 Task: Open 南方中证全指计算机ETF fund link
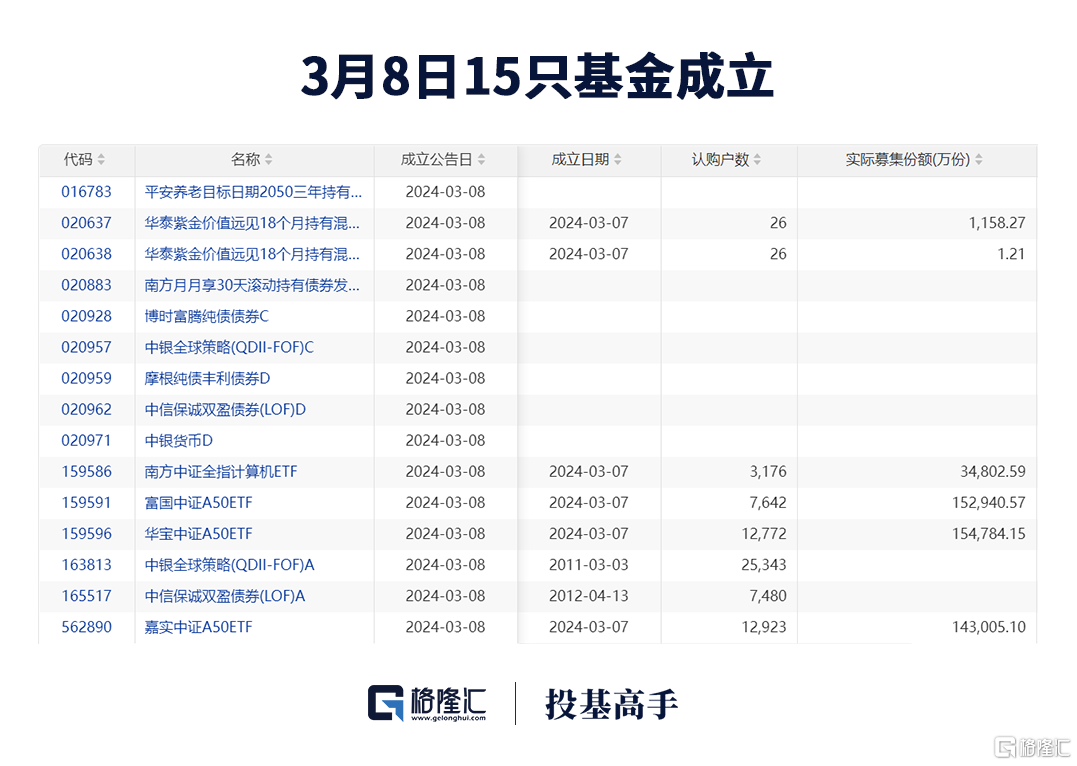coord(220,471)
